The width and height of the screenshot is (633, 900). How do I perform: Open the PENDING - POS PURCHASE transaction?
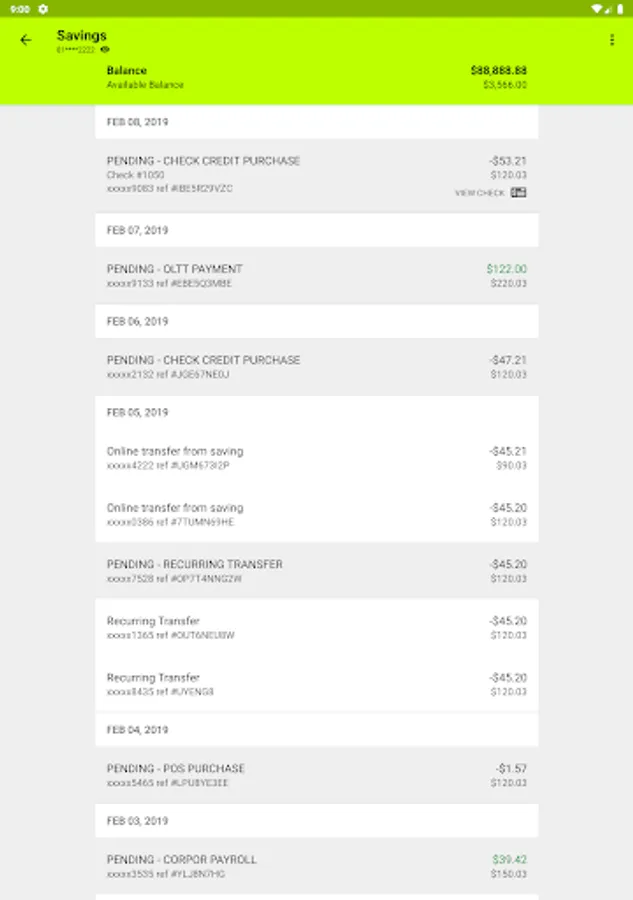pyautogui.click(x=316, y=775)
